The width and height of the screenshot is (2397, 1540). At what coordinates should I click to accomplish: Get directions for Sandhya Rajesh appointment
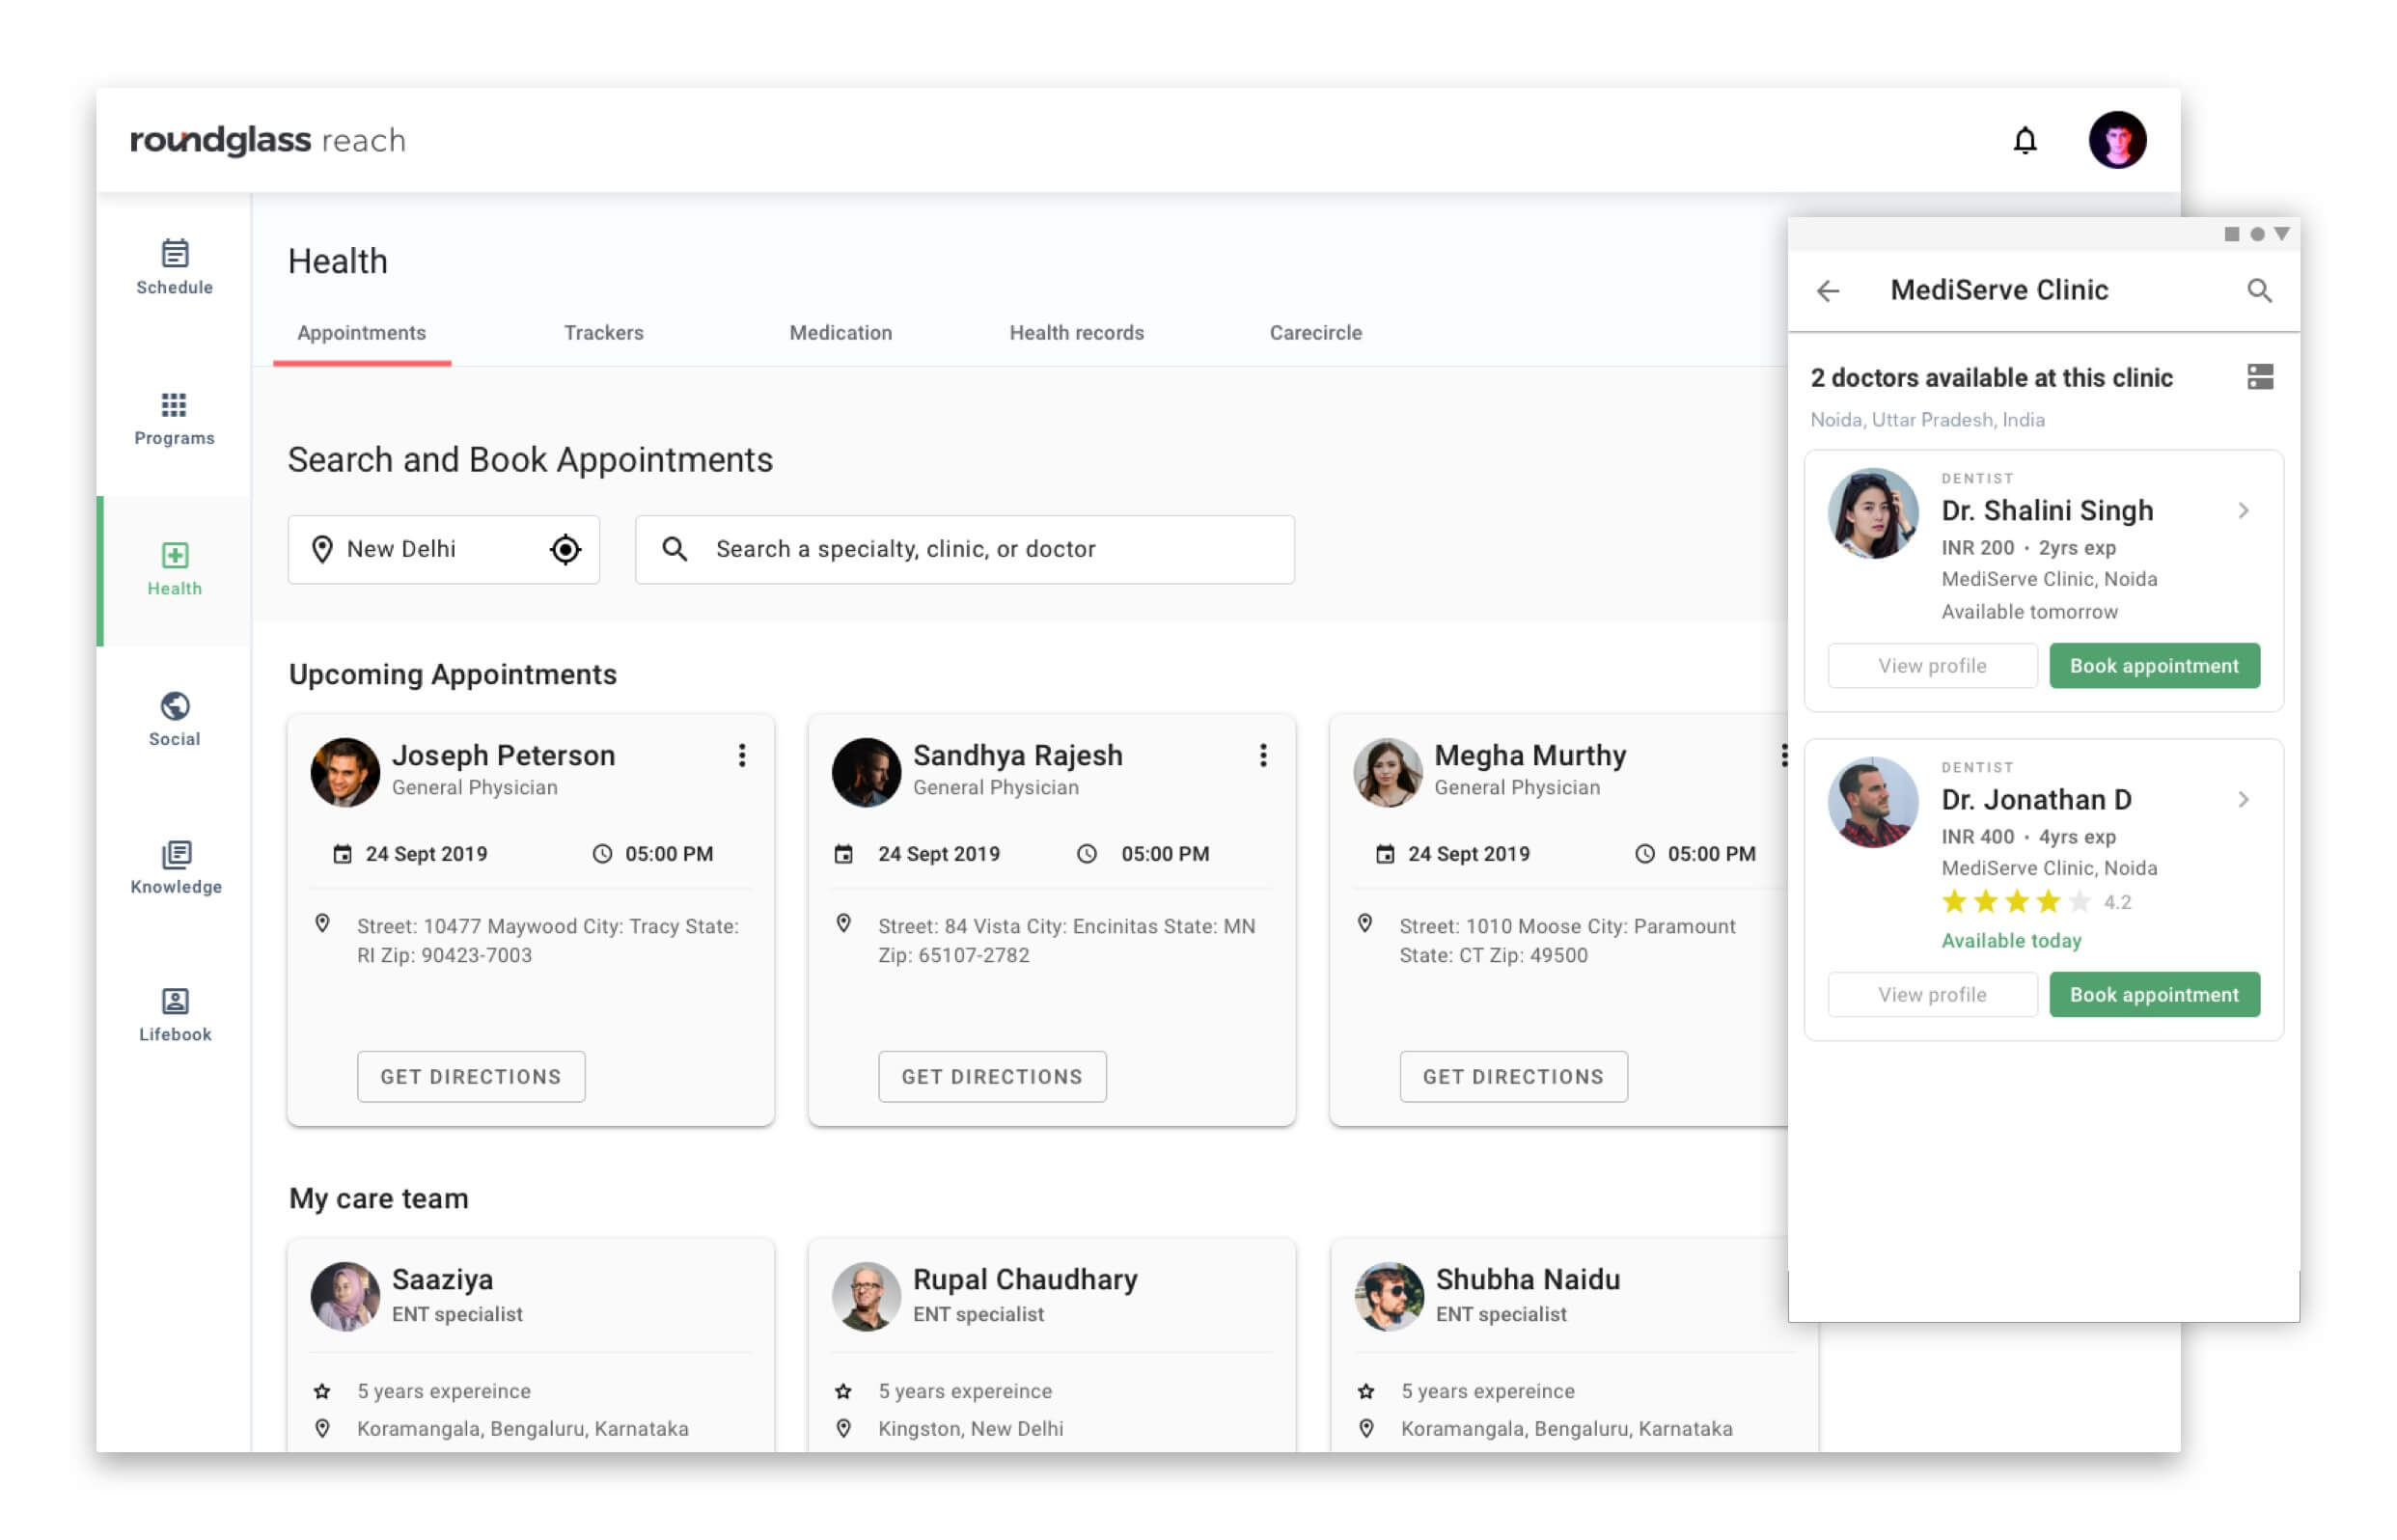tap(992, 1077)
